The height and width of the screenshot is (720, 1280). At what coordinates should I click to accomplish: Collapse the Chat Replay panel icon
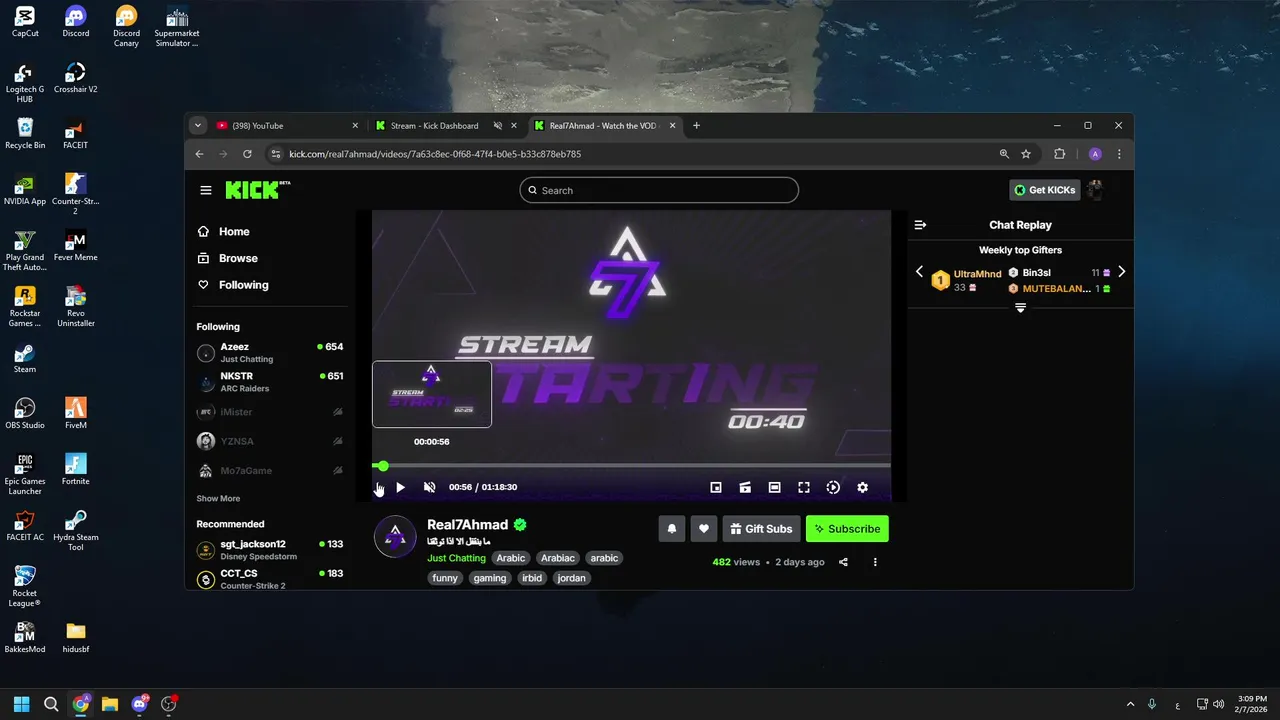click(920, 225)
